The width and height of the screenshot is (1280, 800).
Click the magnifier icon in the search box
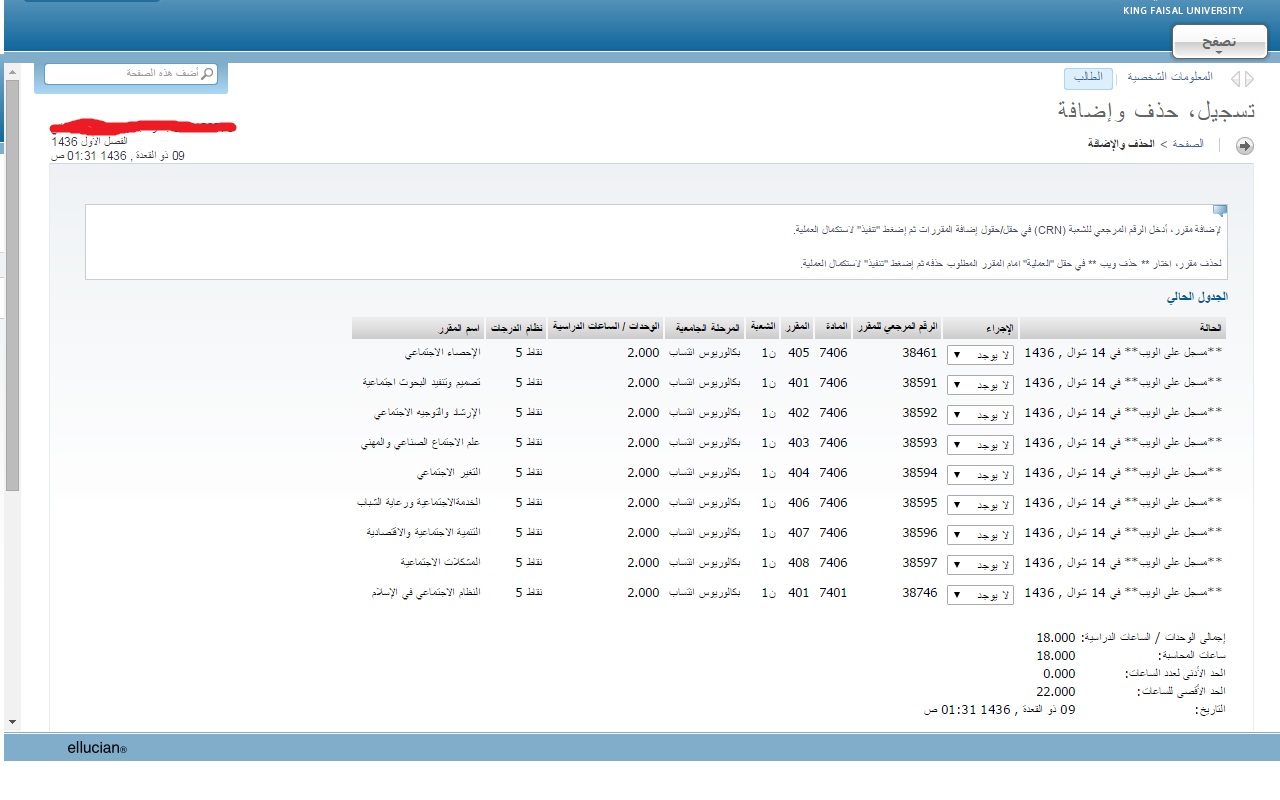click(208, 74)
